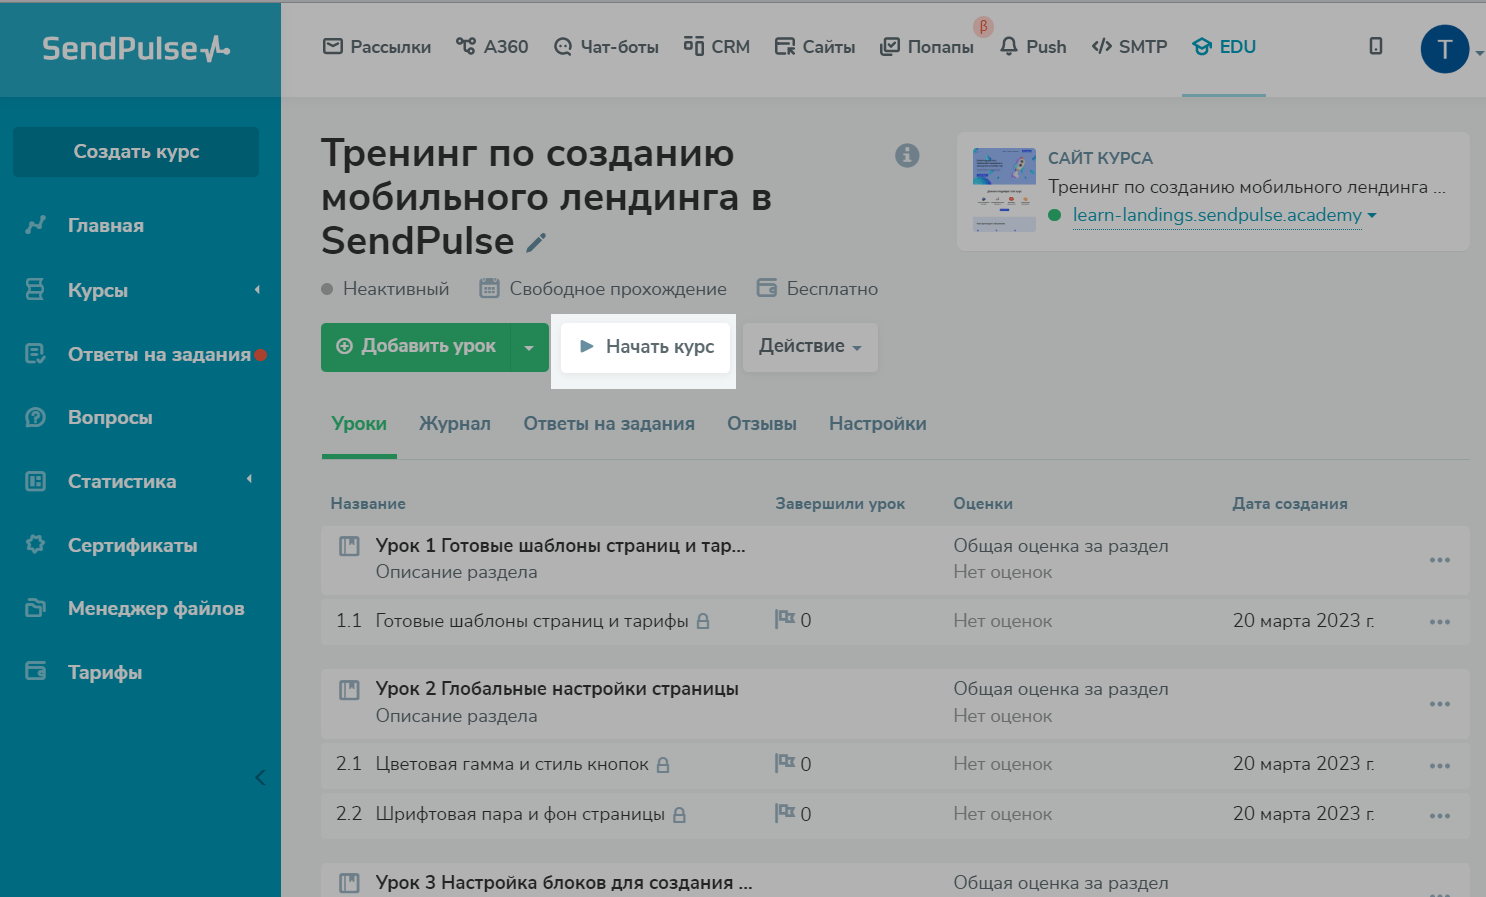This screenshot has height=897, width=1486.
Task: Click the pencil icon to edit course title
Action: pyautogui.click(x=537, y=243)
